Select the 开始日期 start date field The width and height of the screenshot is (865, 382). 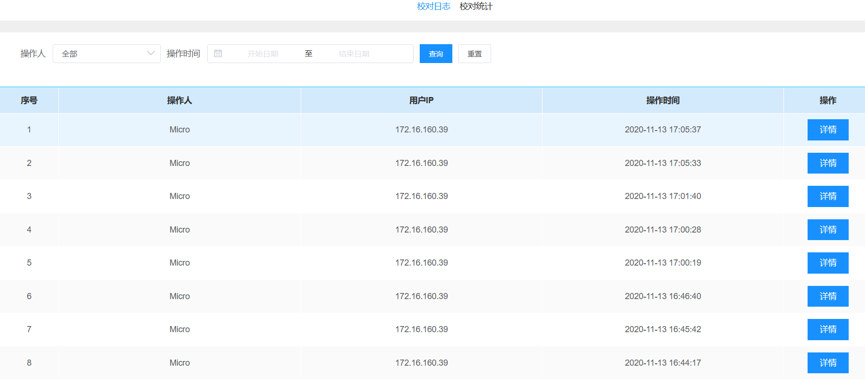[x=263, y=54]
